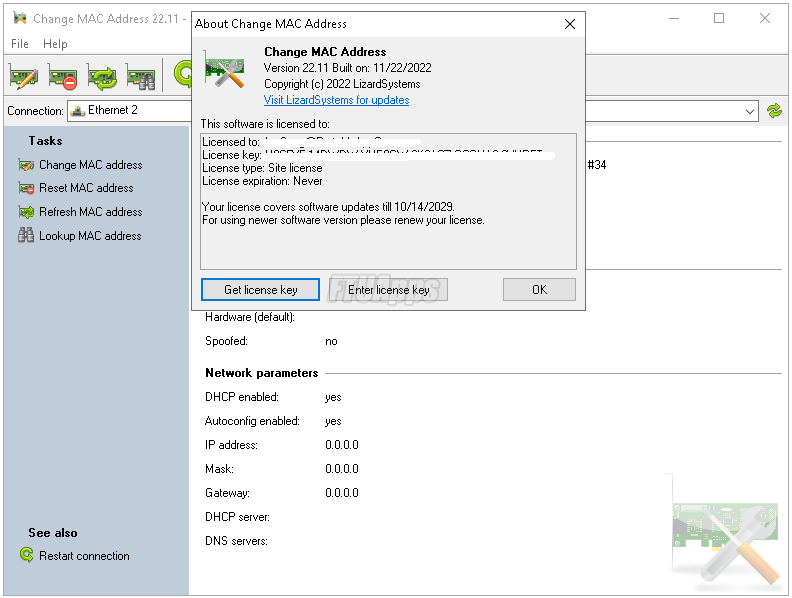
Task: Click license updates till 10/14/2029 text
Action: tap(328, 207)
